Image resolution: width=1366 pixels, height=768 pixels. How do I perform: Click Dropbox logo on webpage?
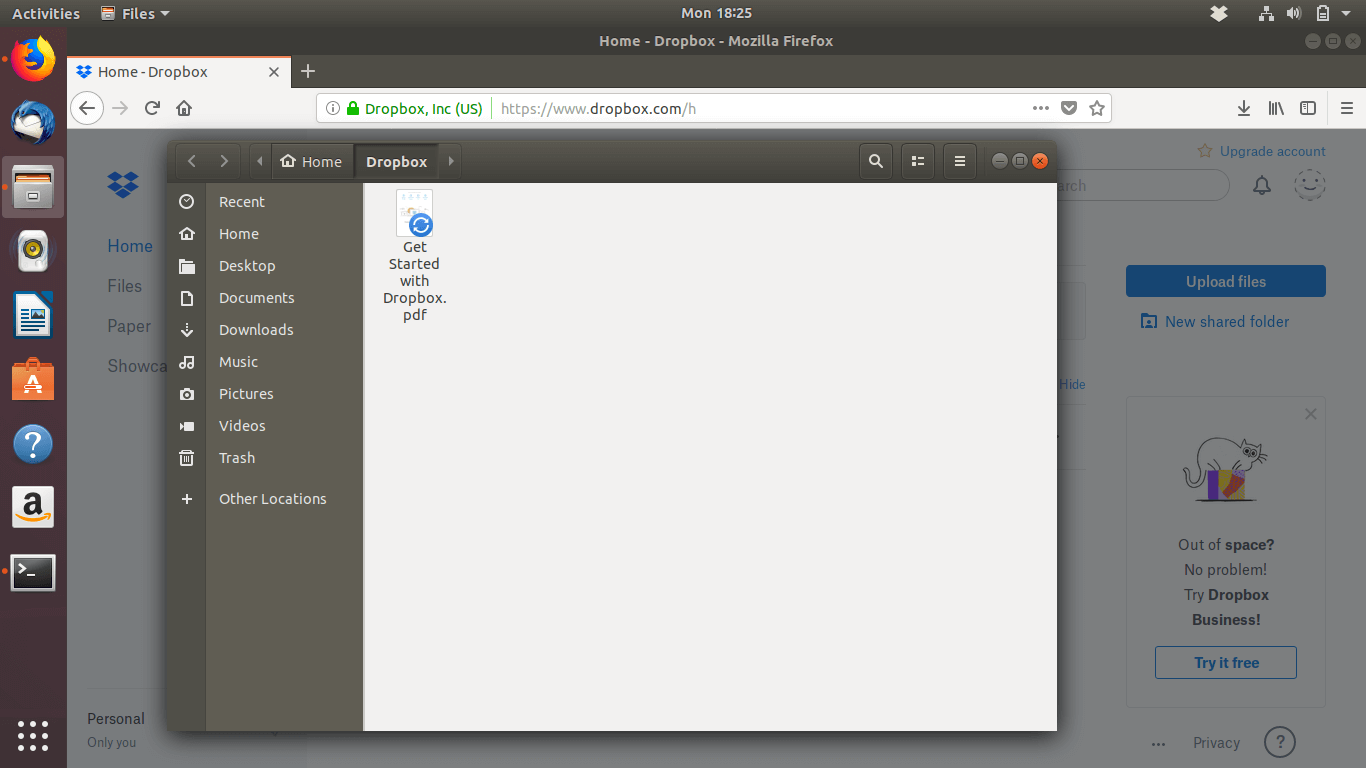pyautogui.click(x=123, y=185)
